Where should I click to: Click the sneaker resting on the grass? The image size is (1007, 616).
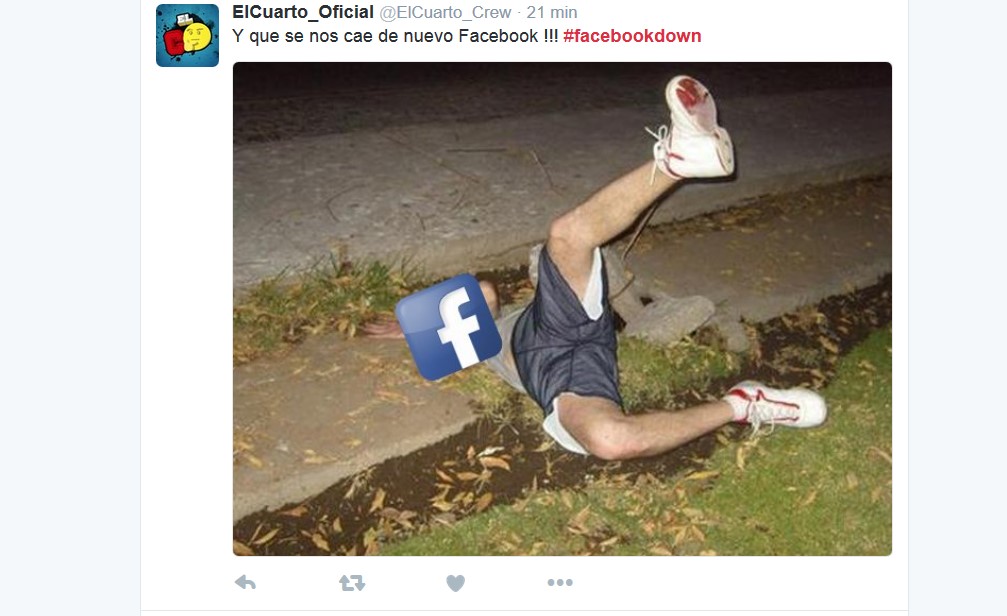pos(776,404)
